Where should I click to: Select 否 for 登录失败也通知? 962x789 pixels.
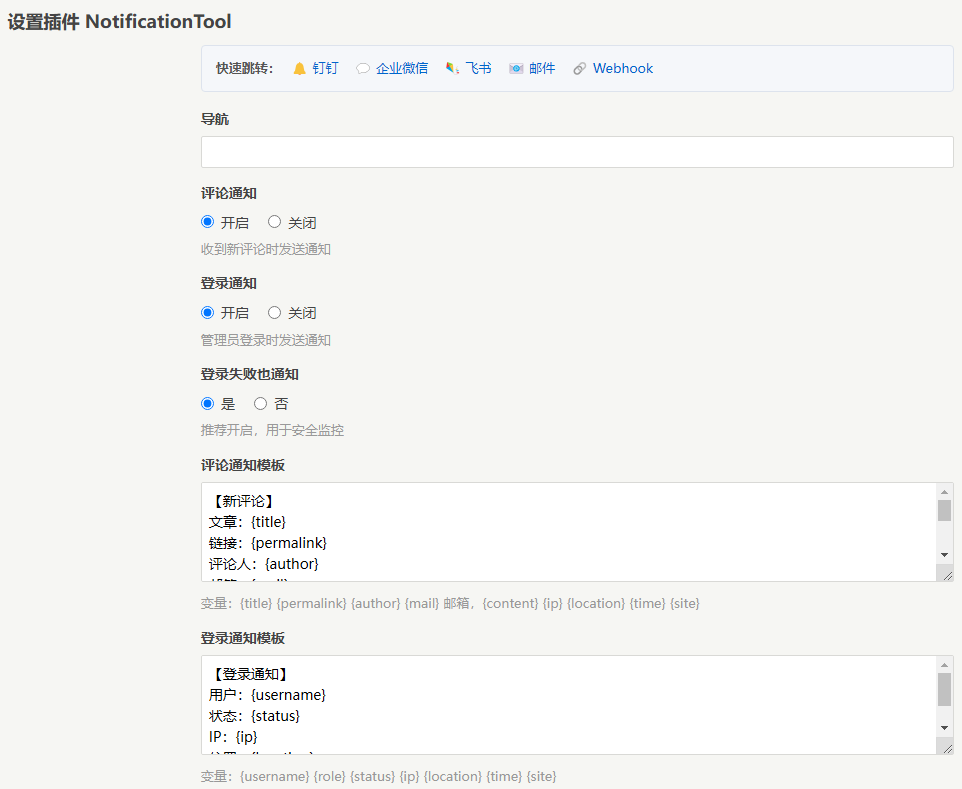click(x=259, y=403)
